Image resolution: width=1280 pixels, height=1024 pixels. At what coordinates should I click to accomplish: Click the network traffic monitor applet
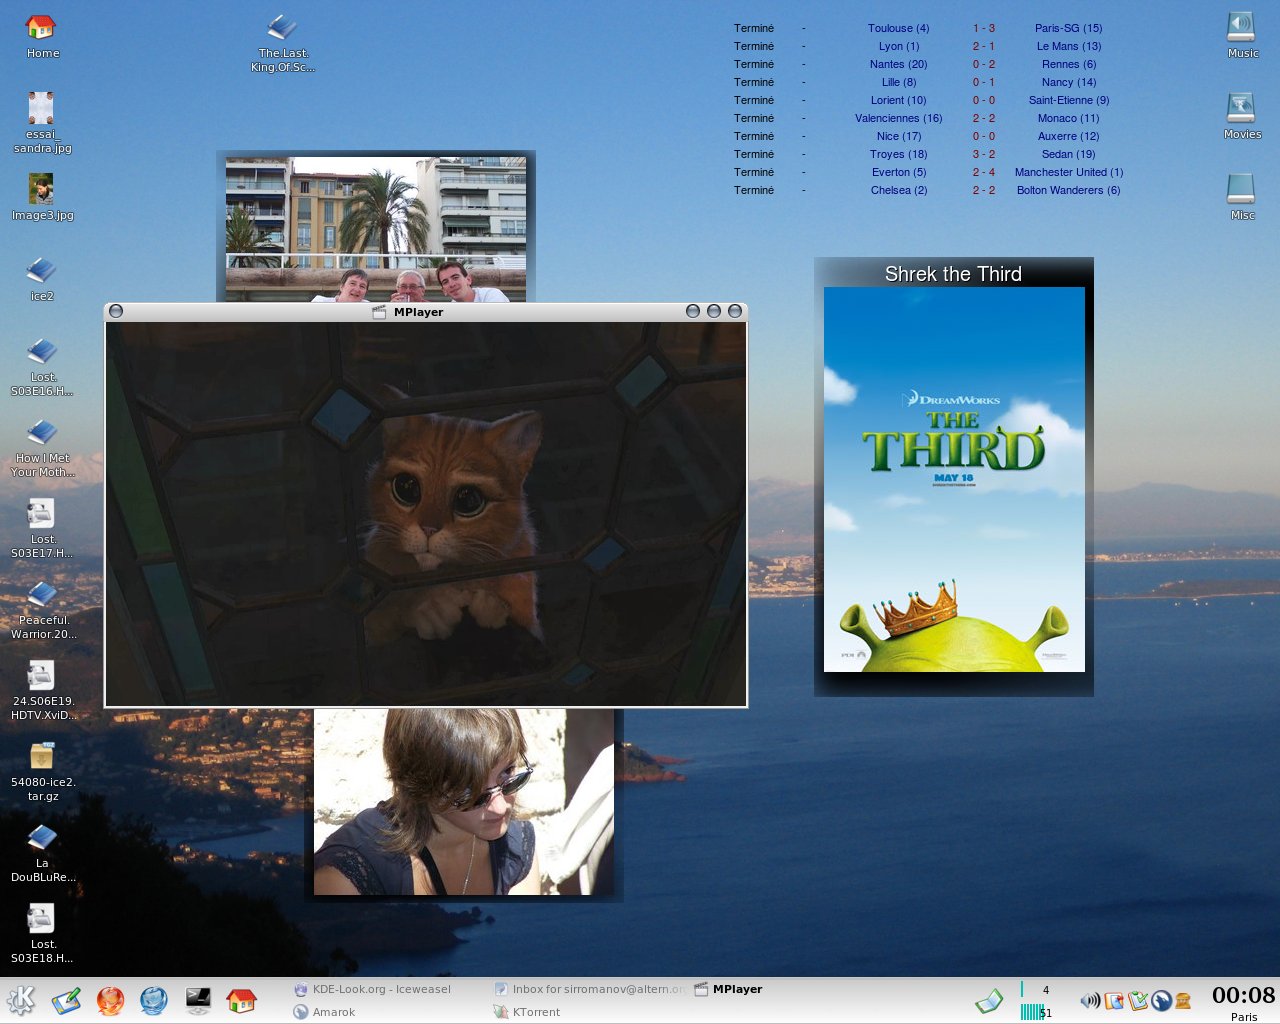[x=1036, y=1001]
